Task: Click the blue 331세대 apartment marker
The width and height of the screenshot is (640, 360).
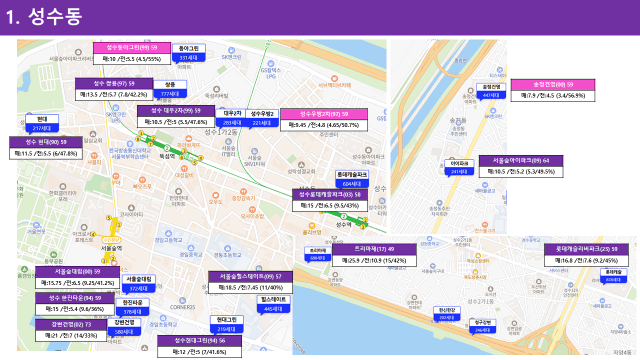Action: coord(189,53)
